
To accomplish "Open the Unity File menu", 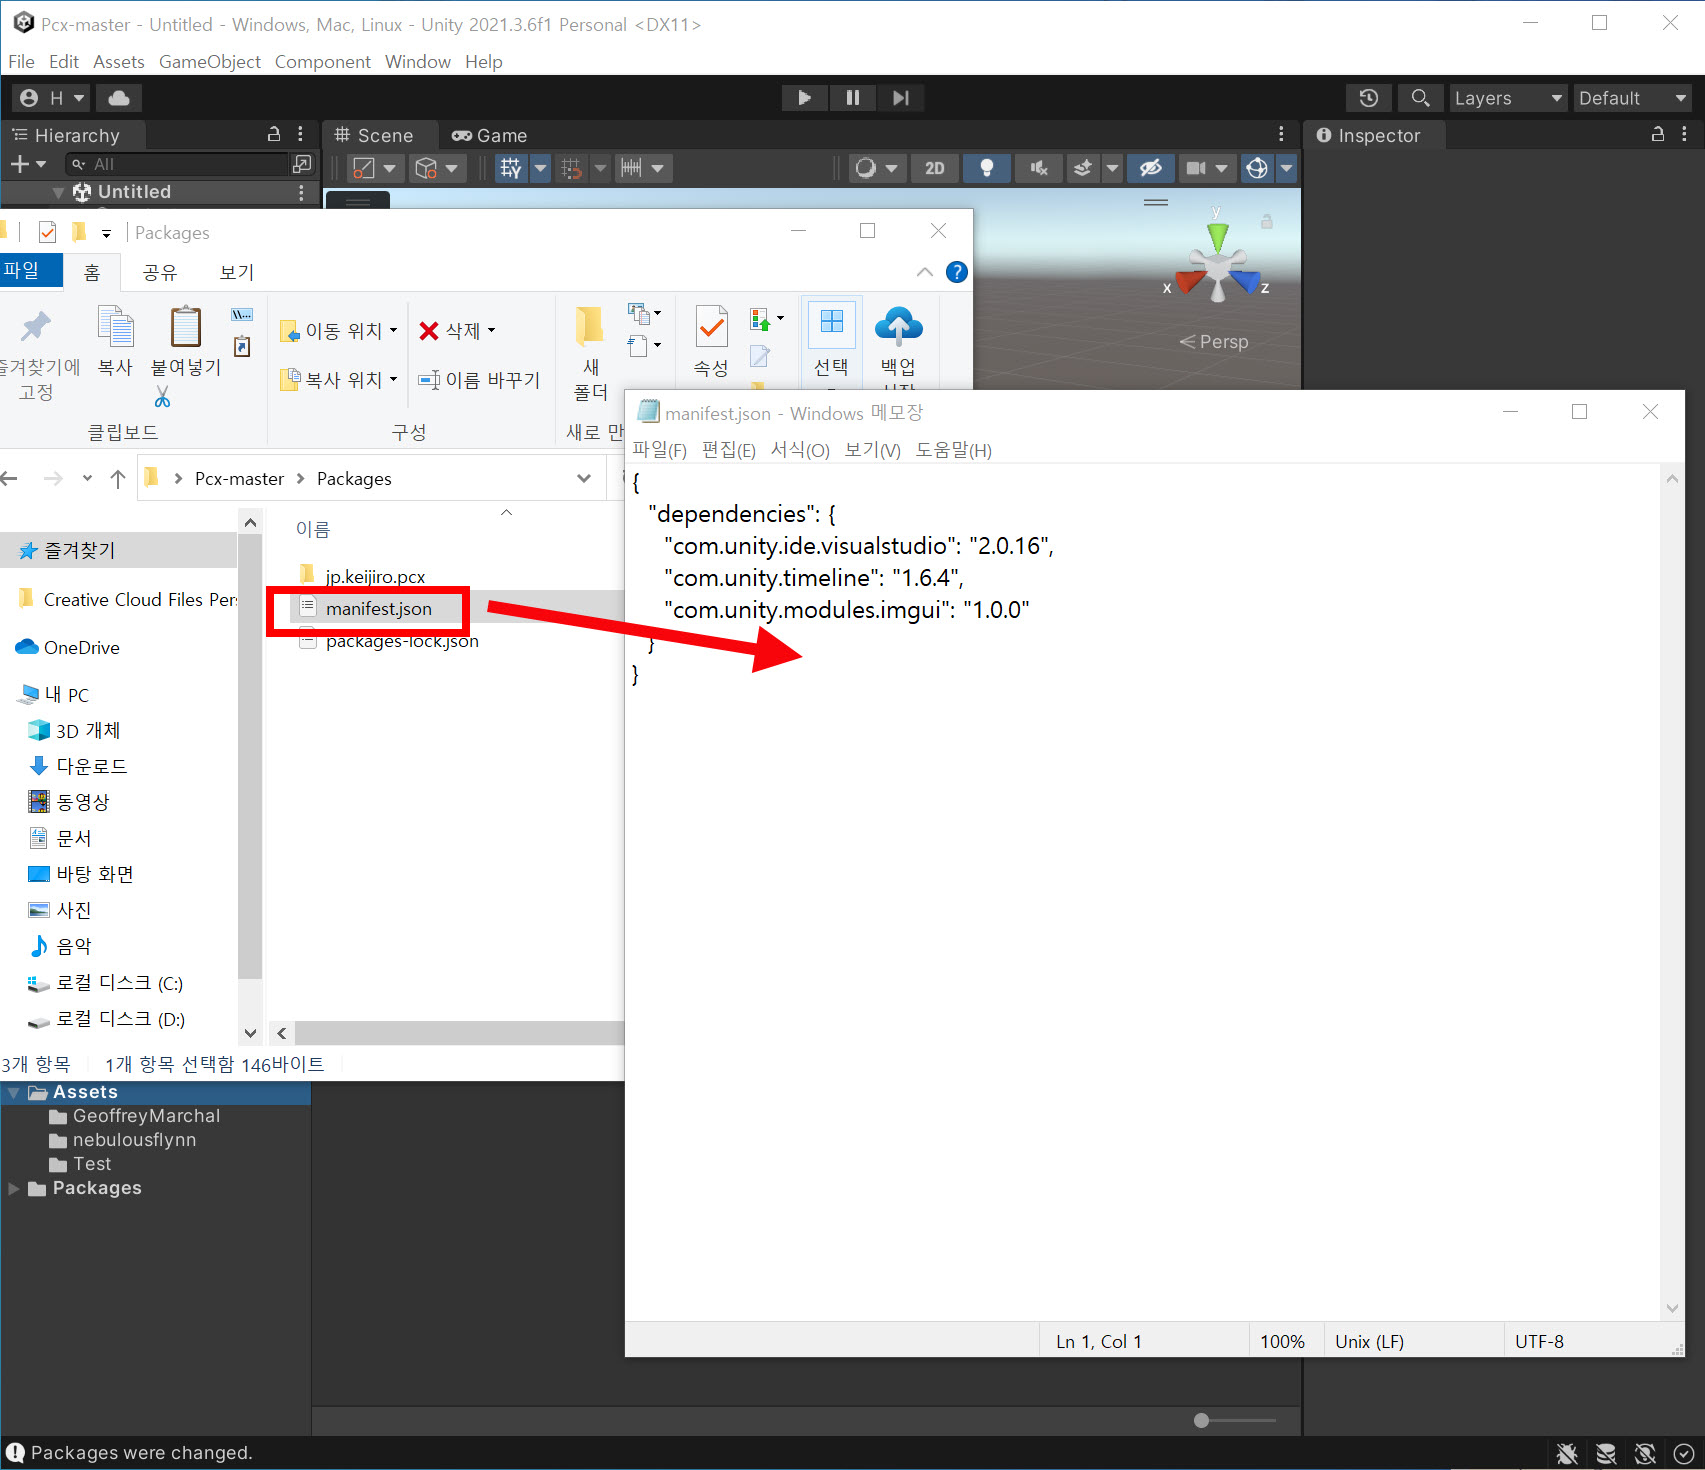I will tap(21, 62).
